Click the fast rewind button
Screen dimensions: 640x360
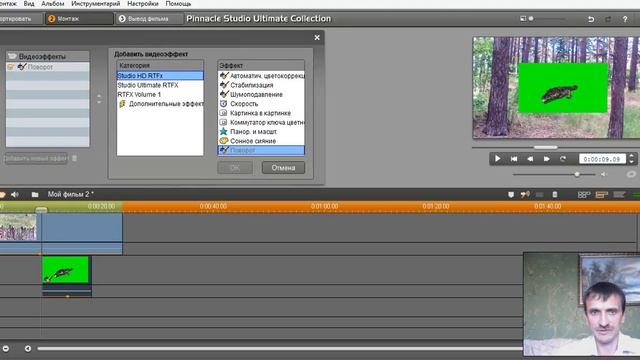[x=530, y=159]
